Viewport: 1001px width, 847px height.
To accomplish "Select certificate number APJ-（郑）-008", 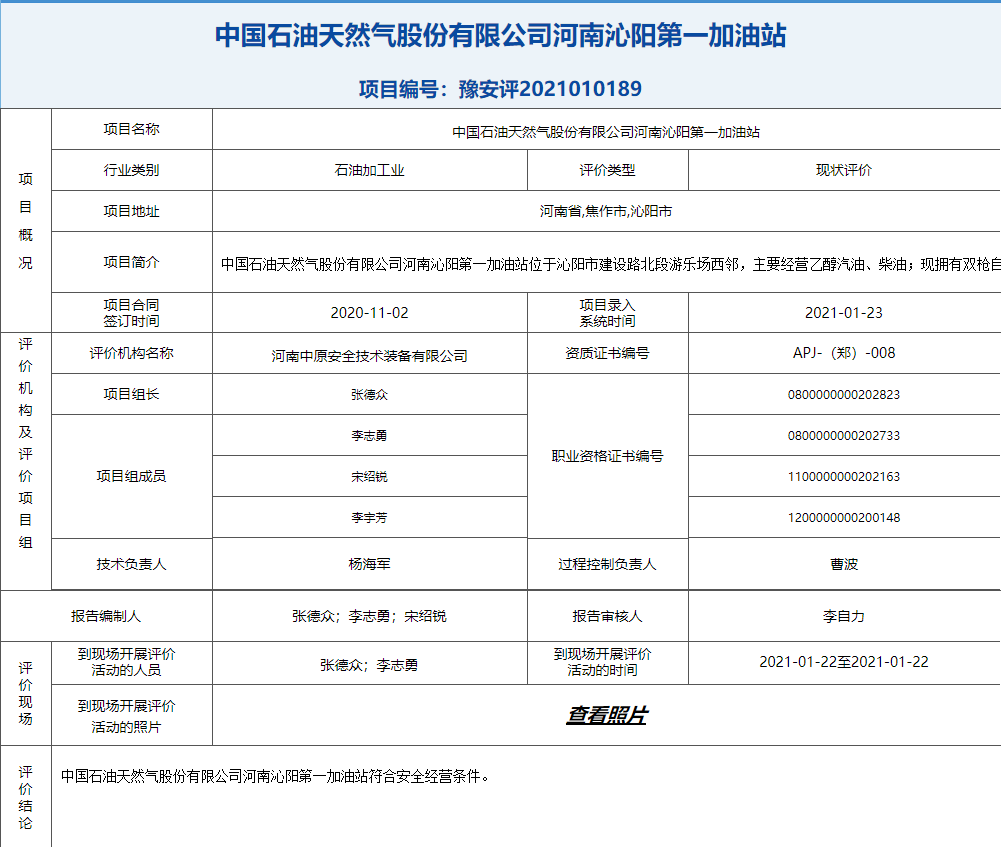I will (844, 353).
